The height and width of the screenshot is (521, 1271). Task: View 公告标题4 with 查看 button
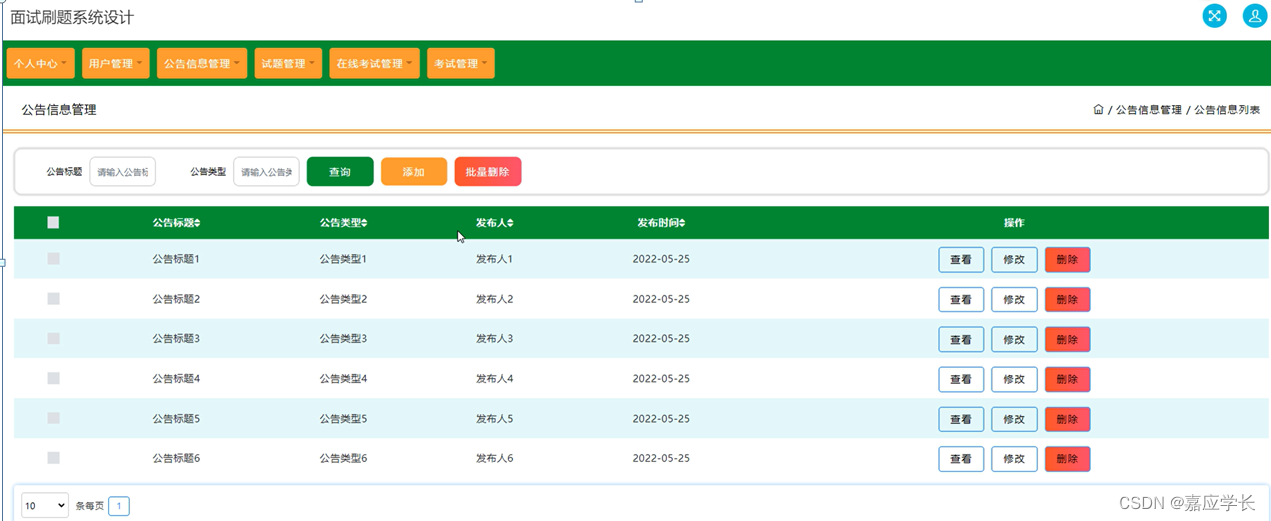tap(961, 379)
